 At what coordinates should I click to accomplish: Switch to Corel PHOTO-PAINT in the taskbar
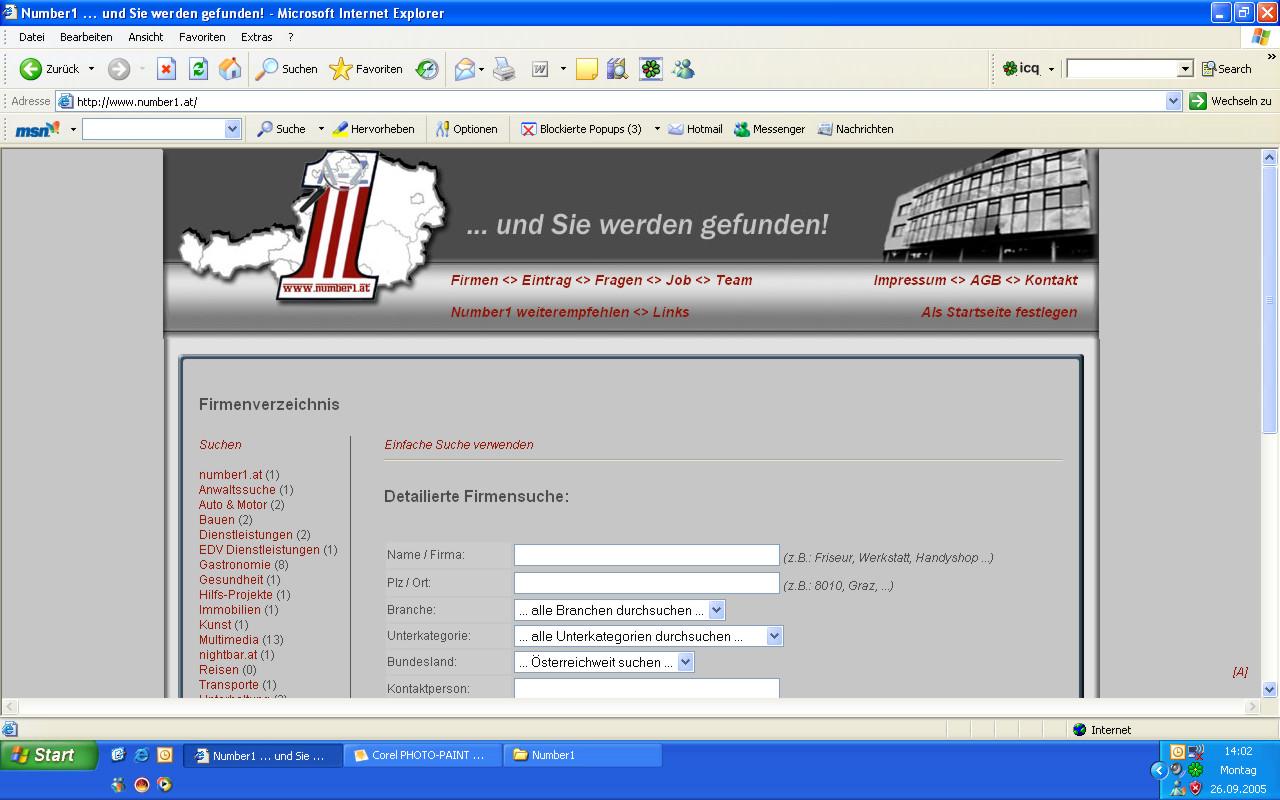[x=422, y=756]
